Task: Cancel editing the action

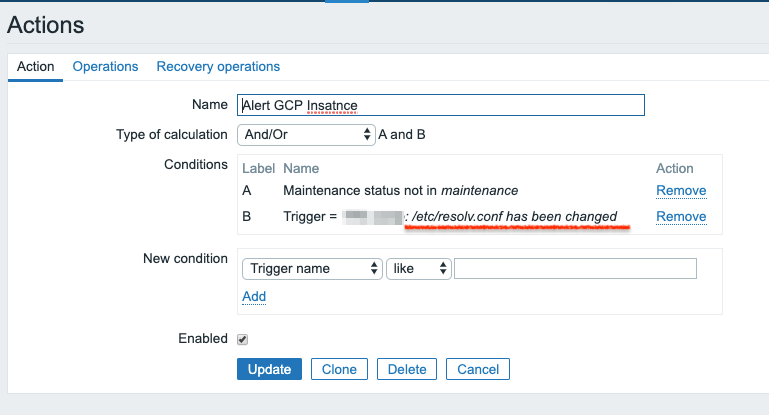Action: (478, 369)
